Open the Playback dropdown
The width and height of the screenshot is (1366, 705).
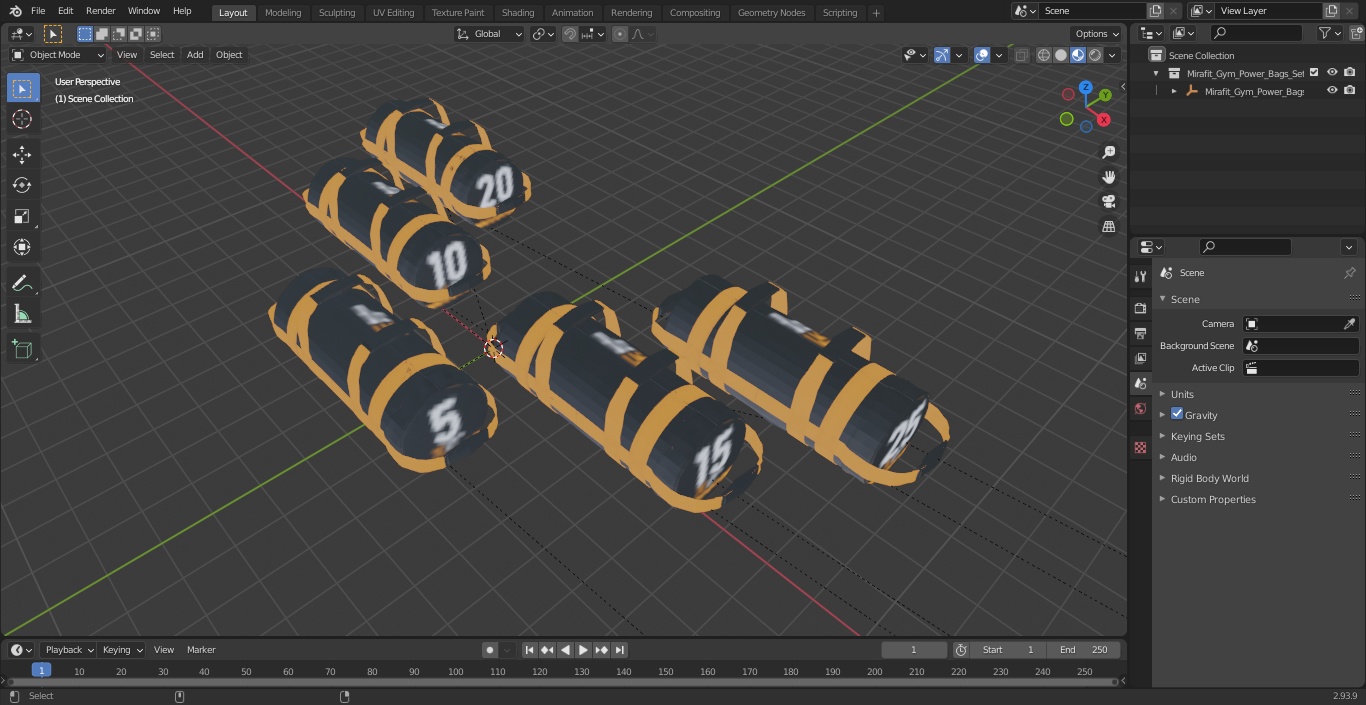69,650
